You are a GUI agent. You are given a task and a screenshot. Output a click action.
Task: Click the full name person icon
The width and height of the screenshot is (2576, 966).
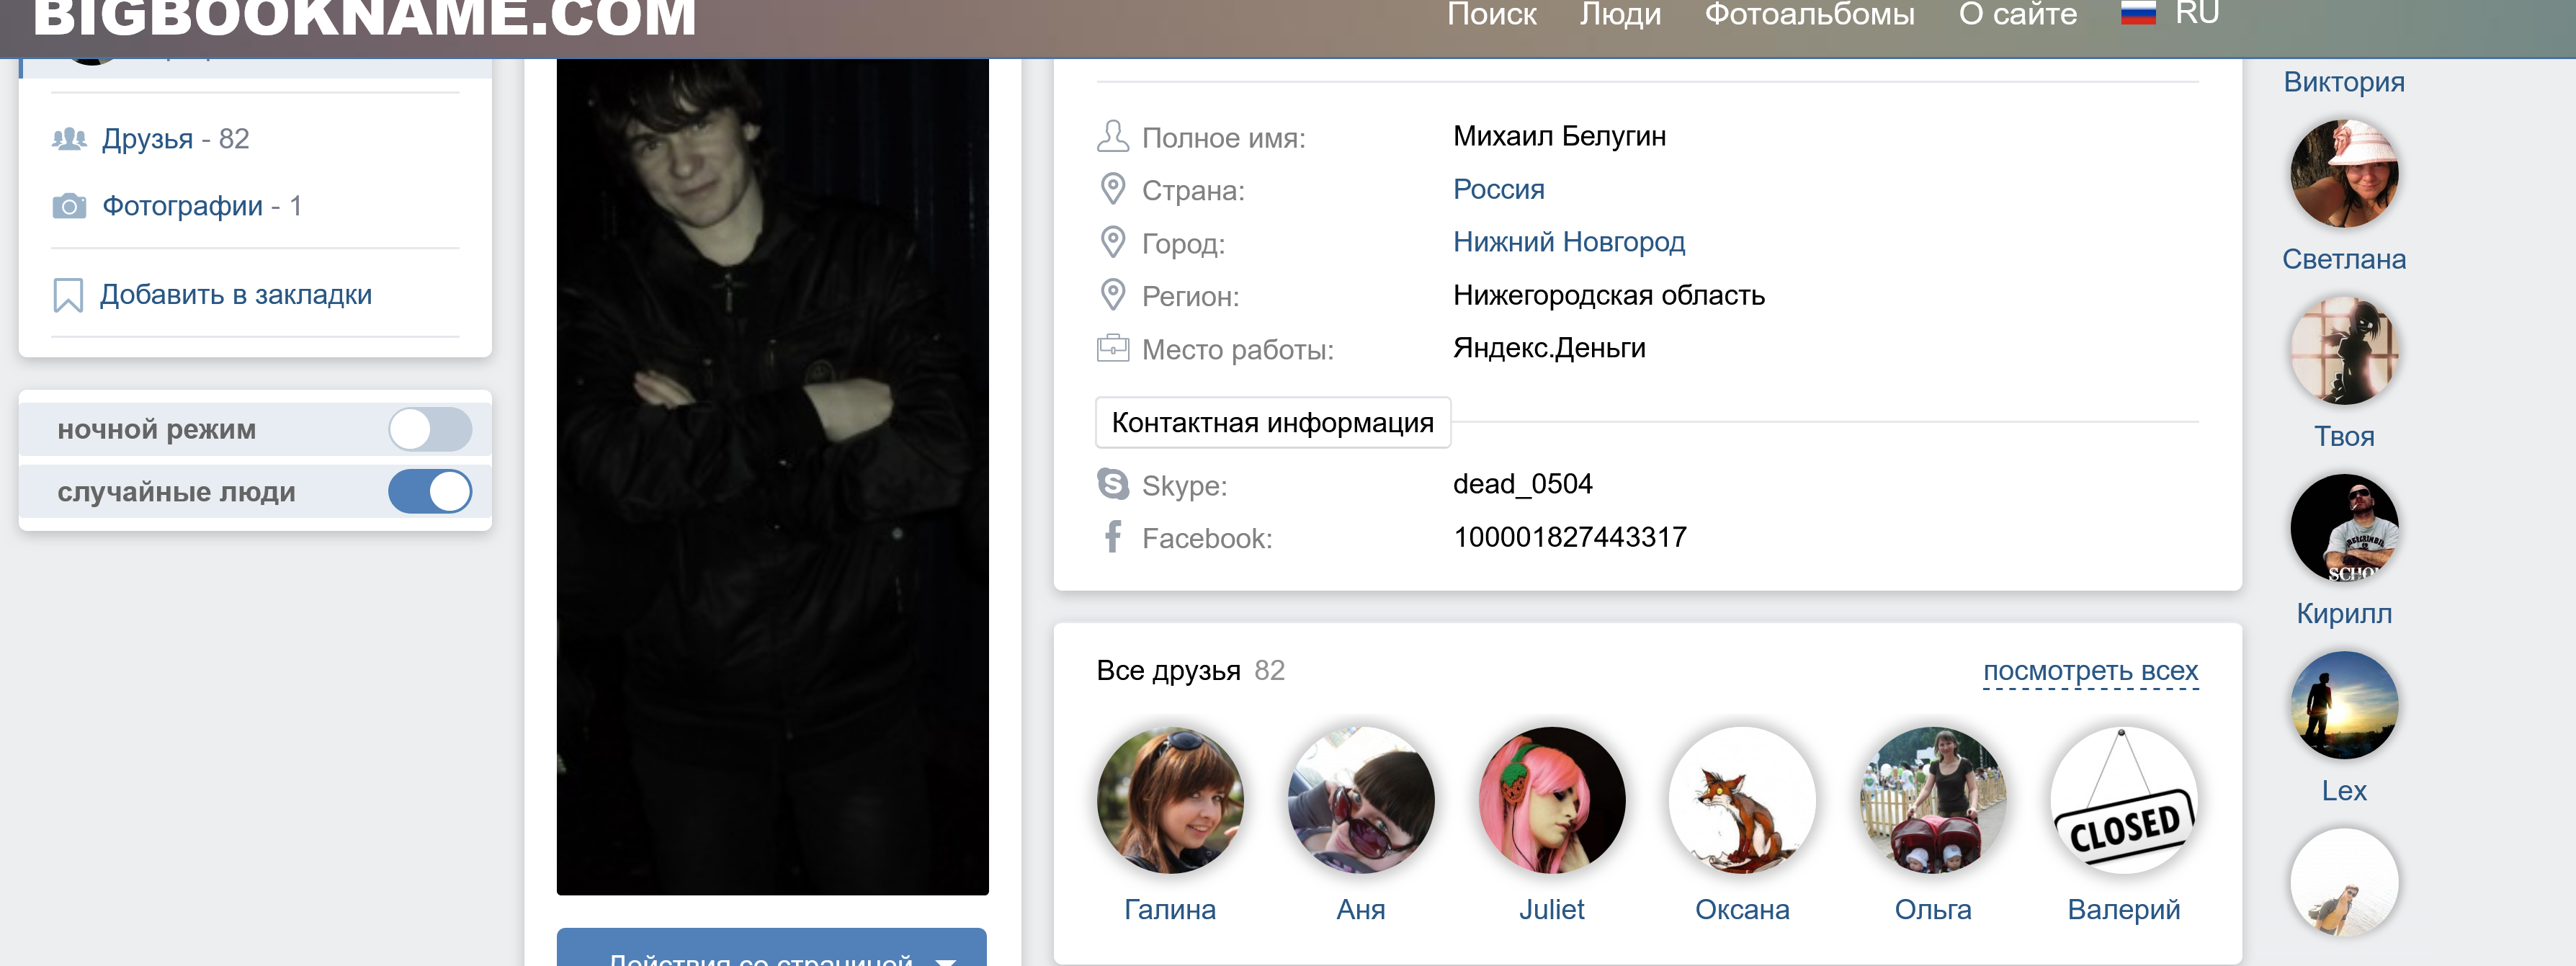pyautogui.click(x=1112, y=136)
